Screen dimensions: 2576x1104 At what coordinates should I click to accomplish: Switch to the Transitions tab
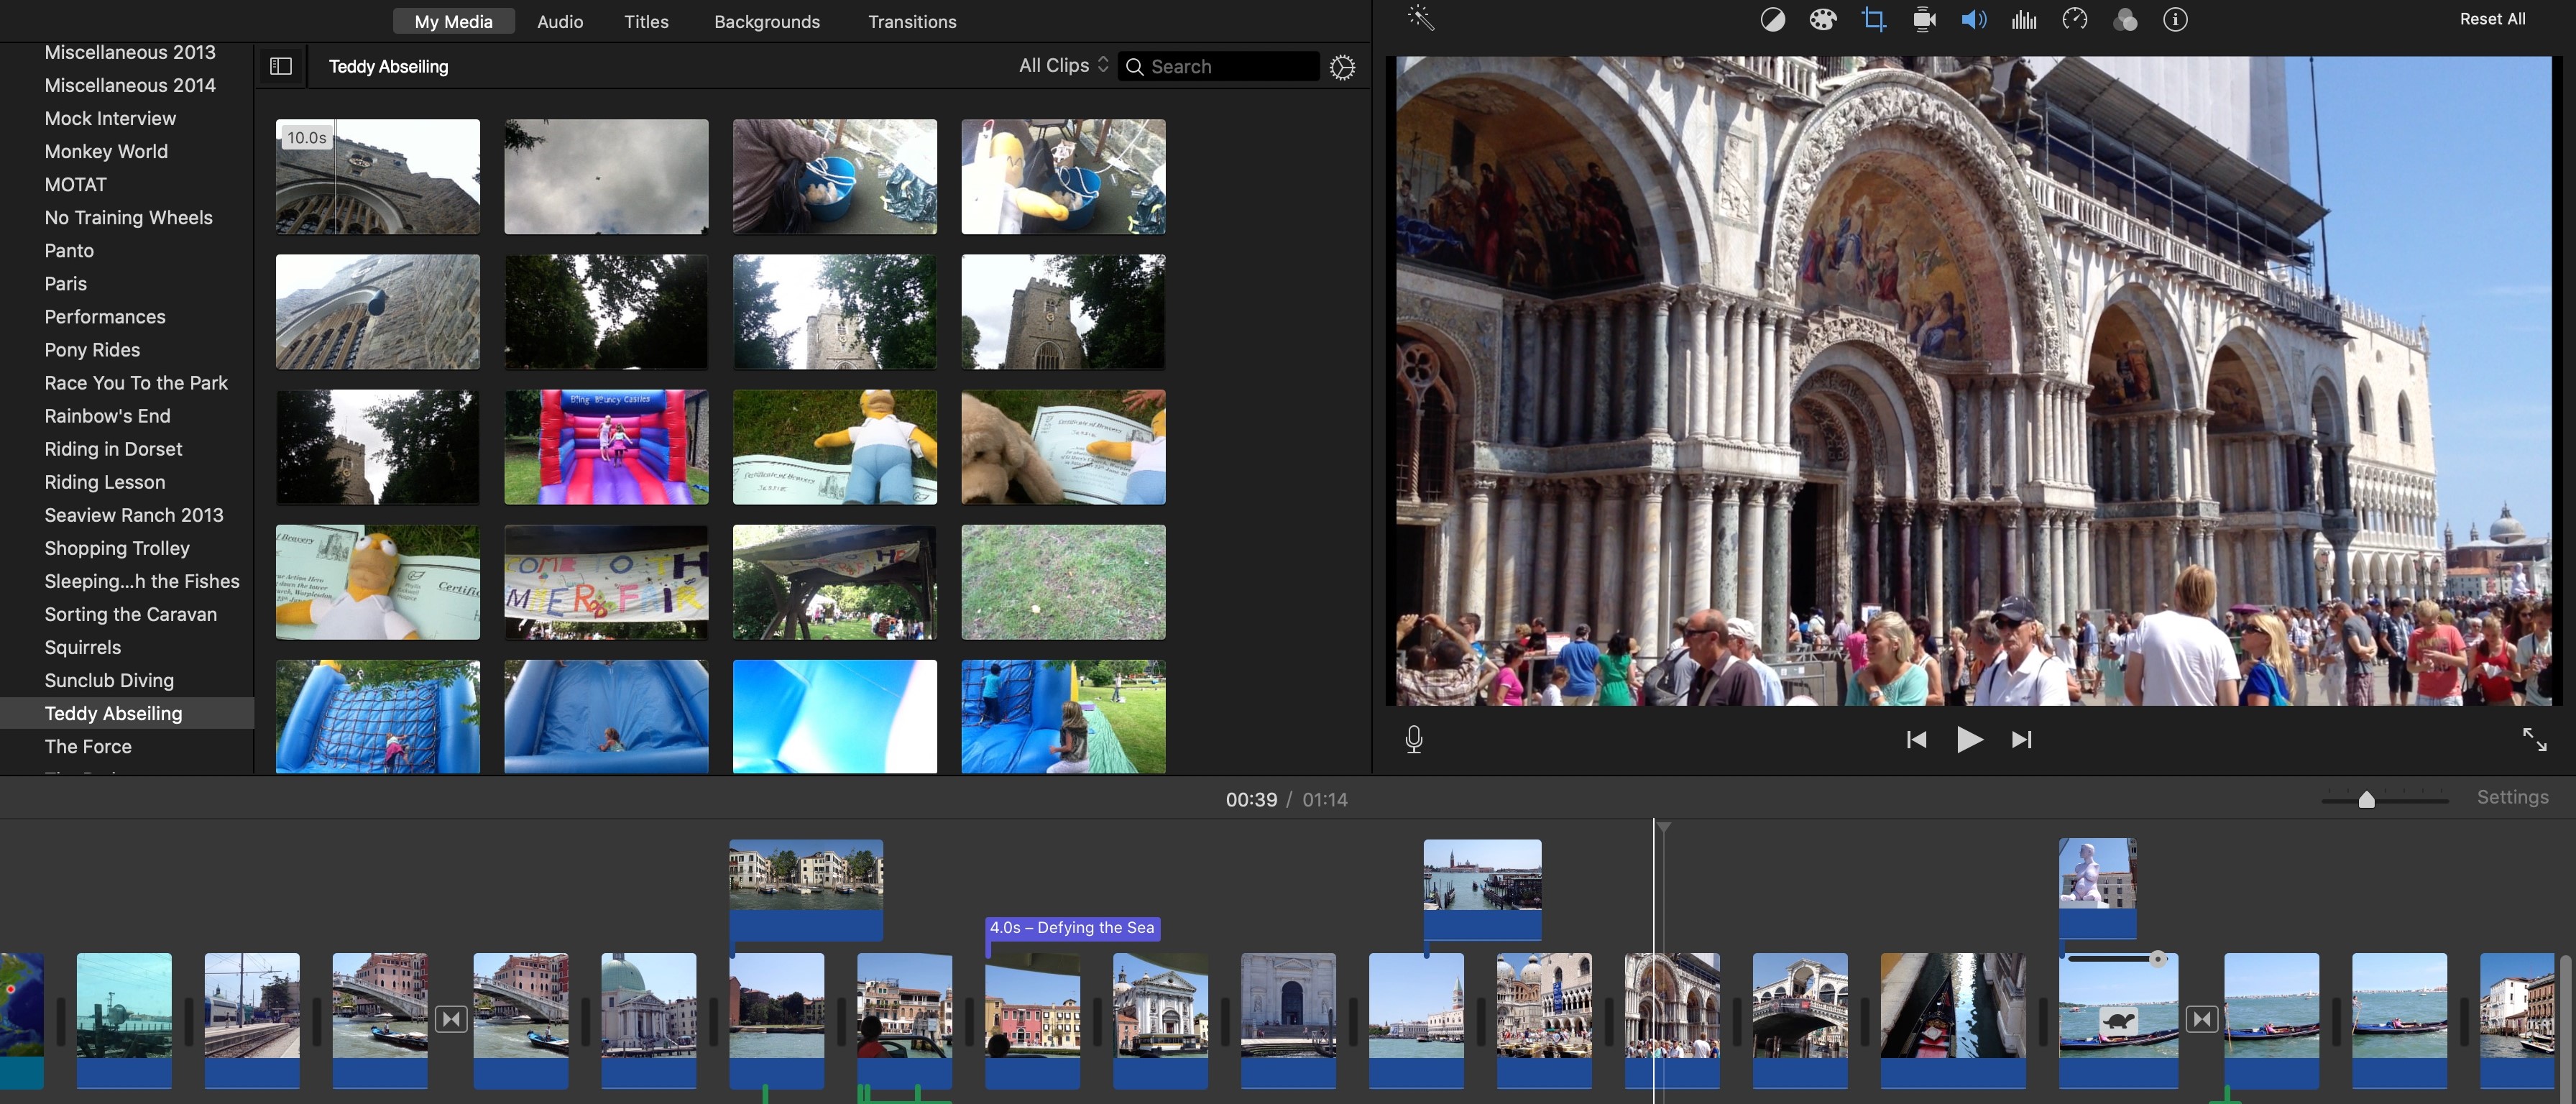coord(910,19)
